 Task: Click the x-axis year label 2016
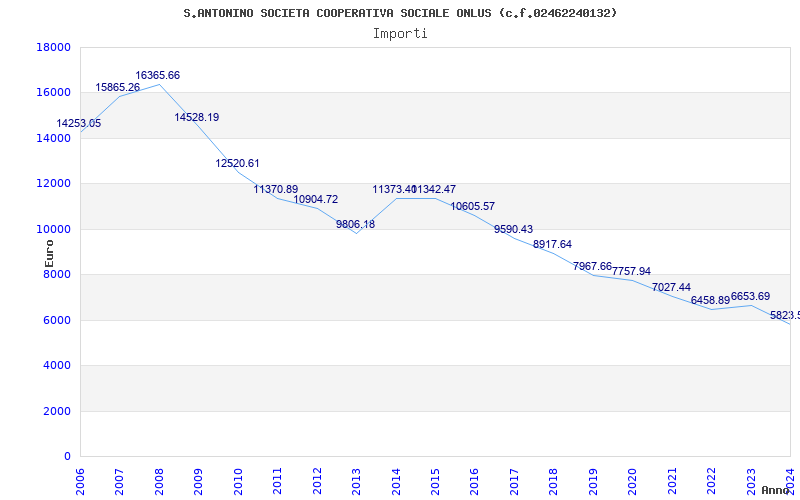(x=475, y=480)
